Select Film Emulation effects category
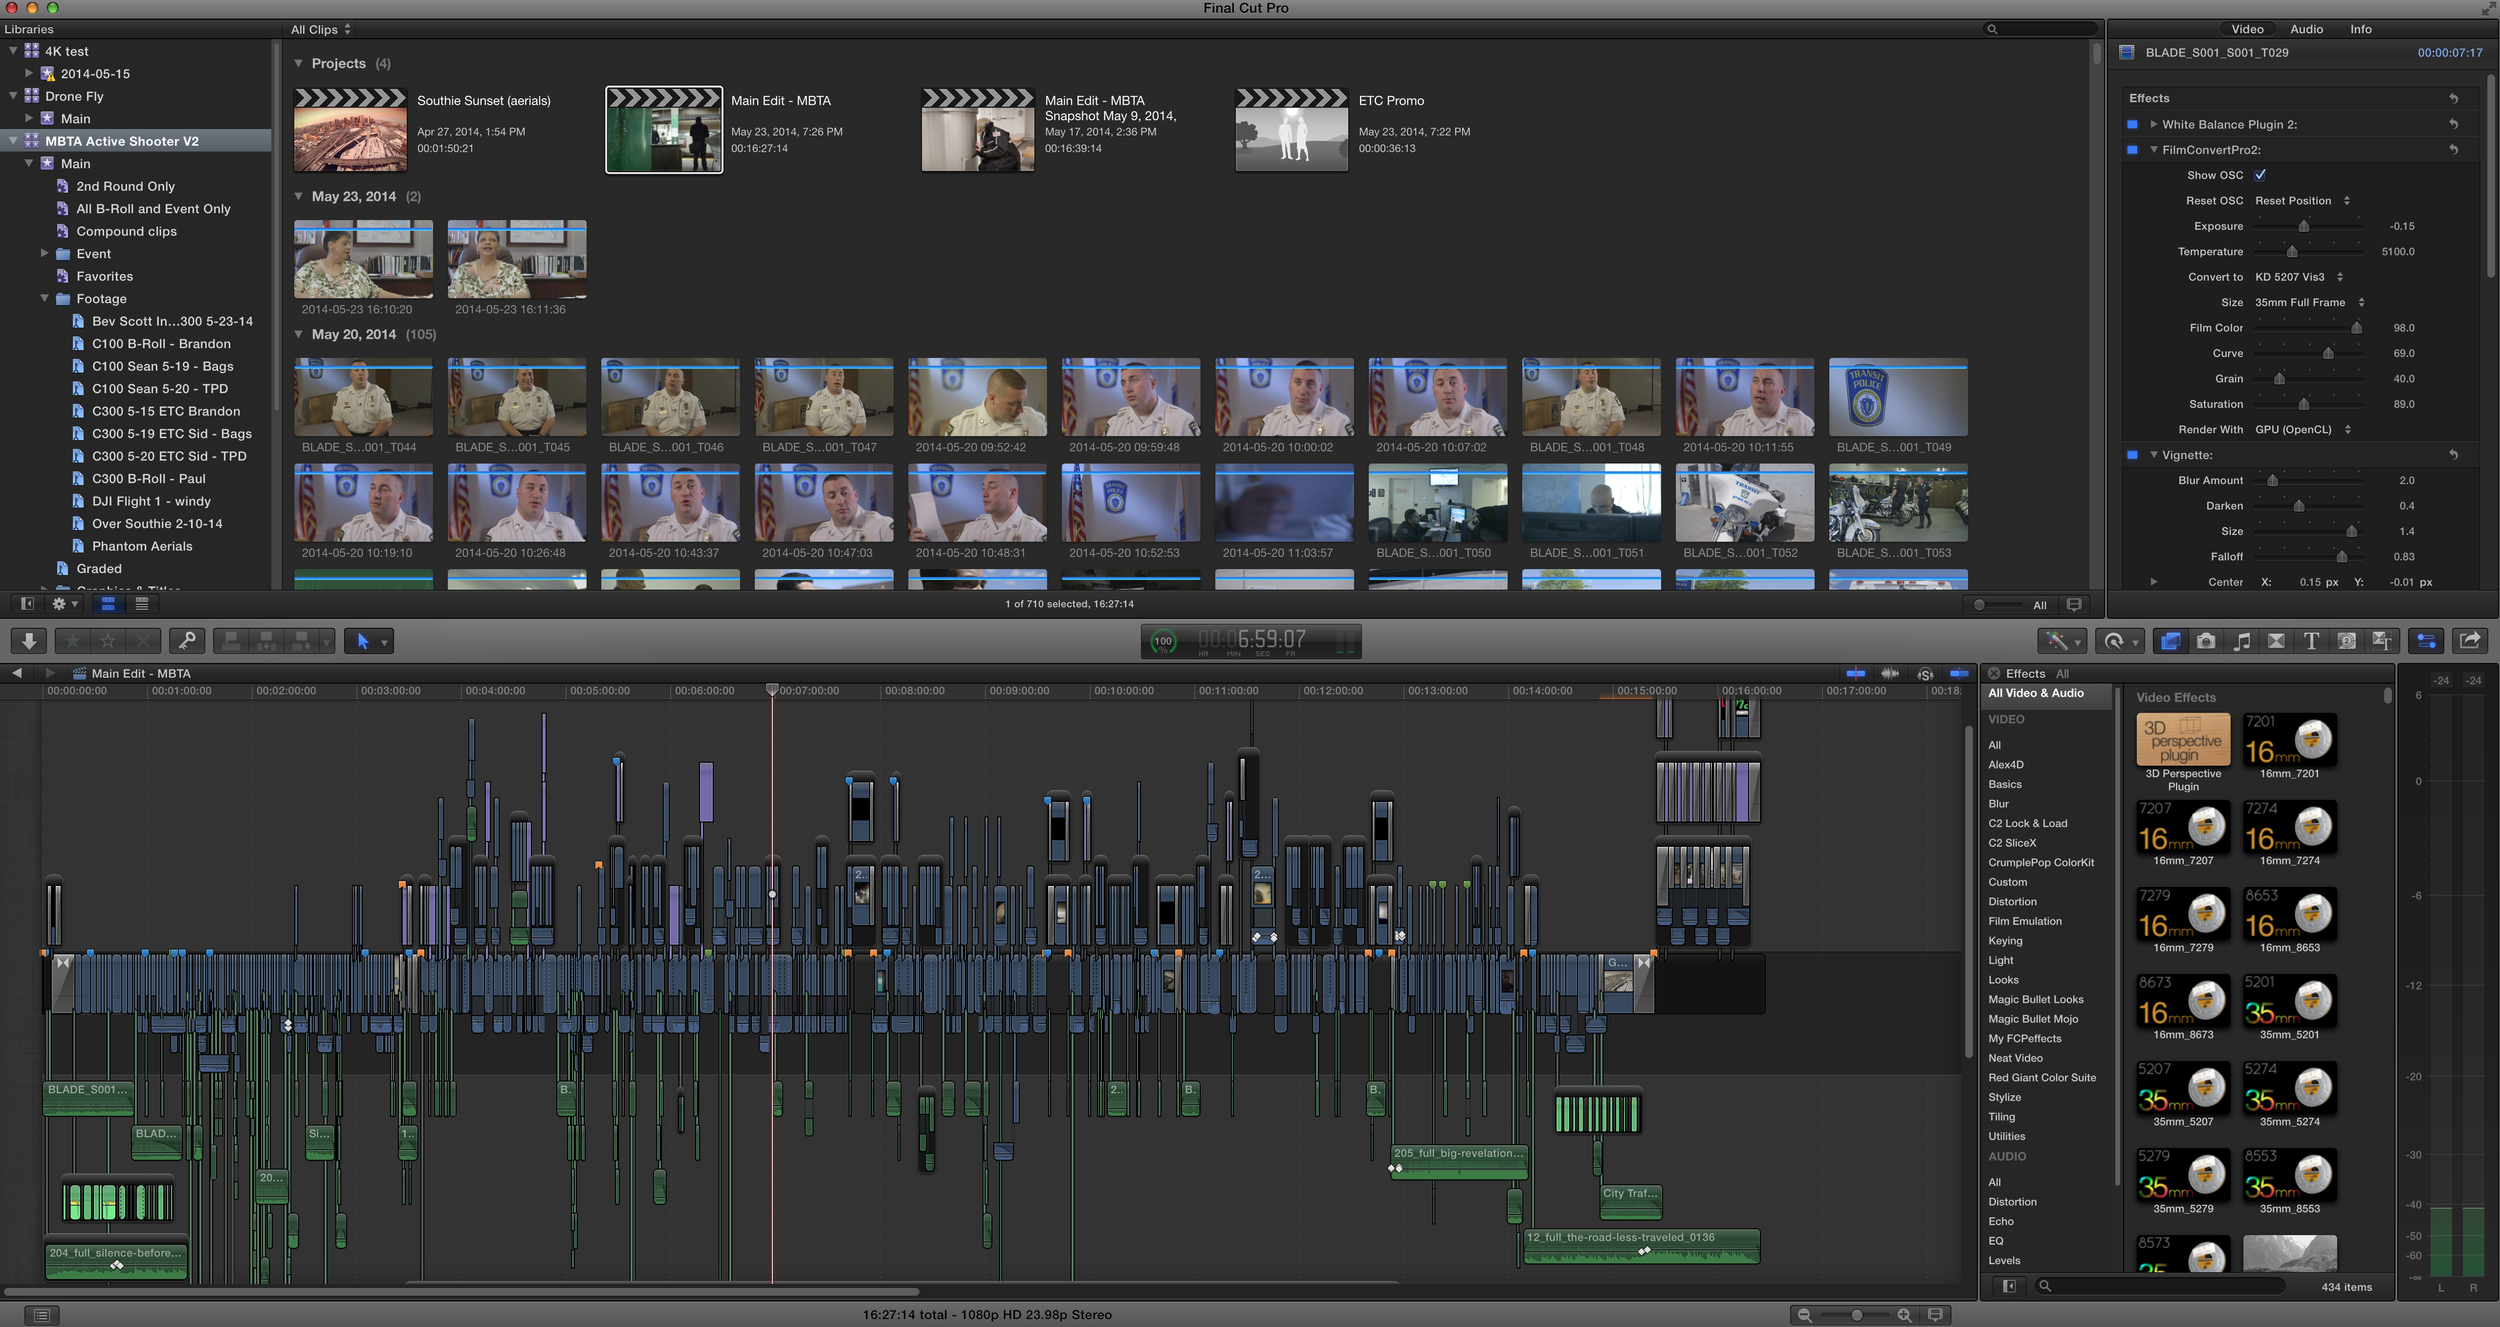Screen dimensions: 2500x1327 (x=2024, y=922)
